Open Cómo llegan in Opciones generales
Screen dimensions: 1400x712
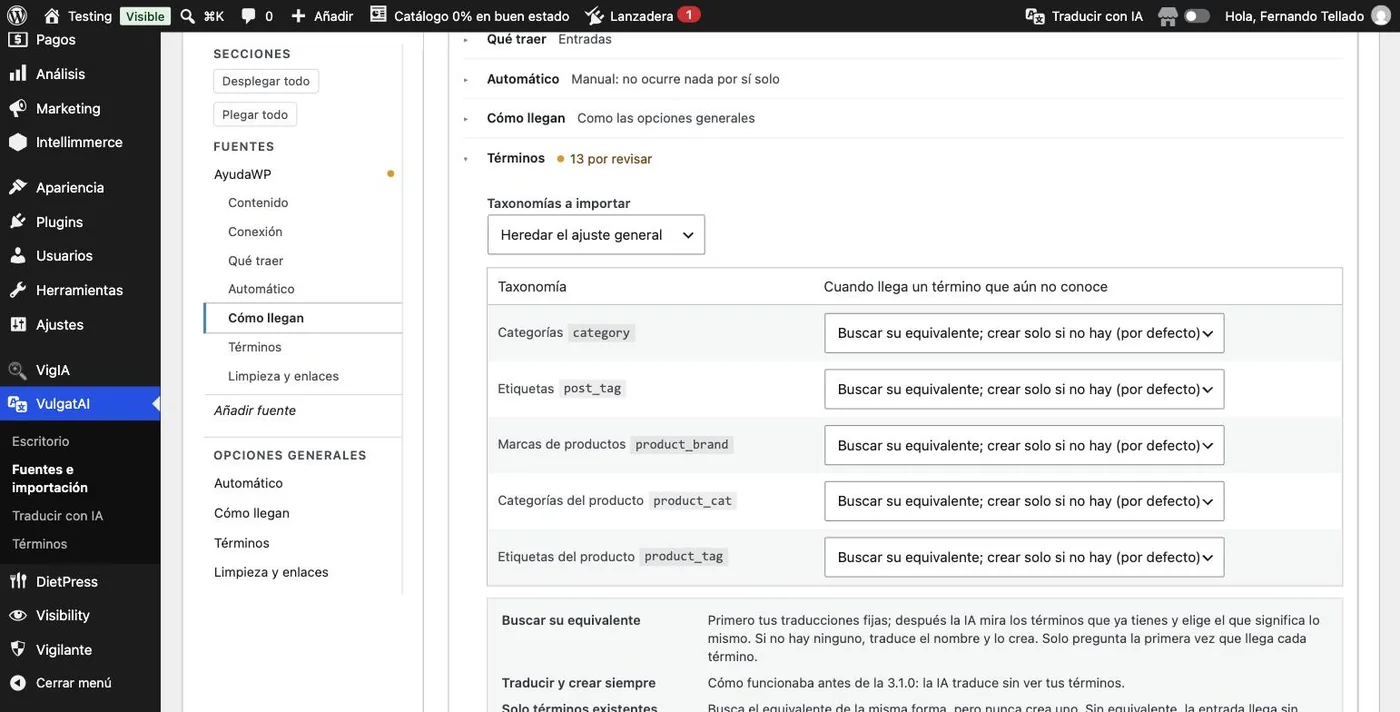point(252,513)
